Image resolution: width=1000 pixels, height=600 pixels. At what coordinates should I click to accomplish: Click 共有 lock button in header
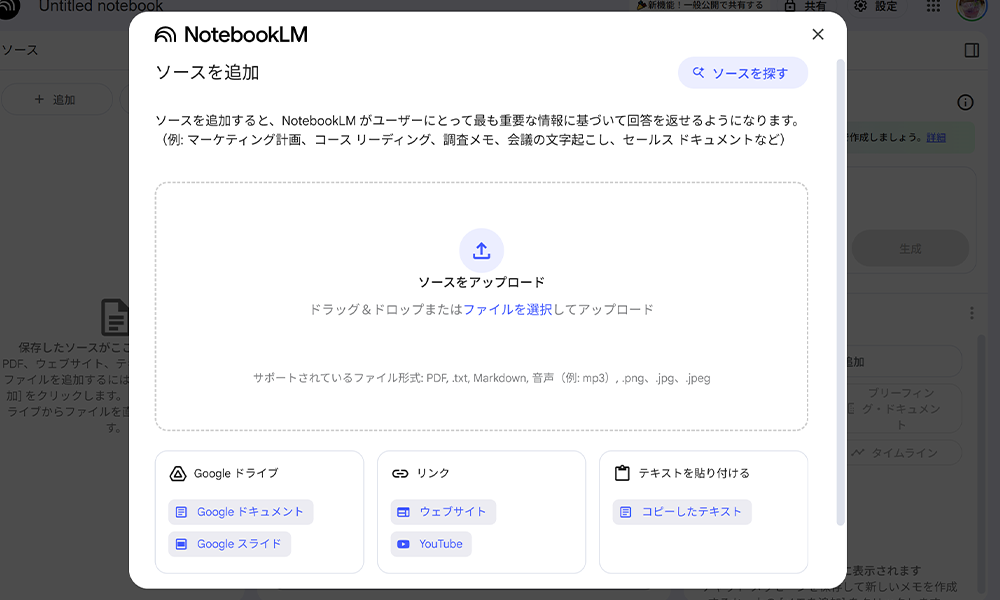(x=805, y=6)
